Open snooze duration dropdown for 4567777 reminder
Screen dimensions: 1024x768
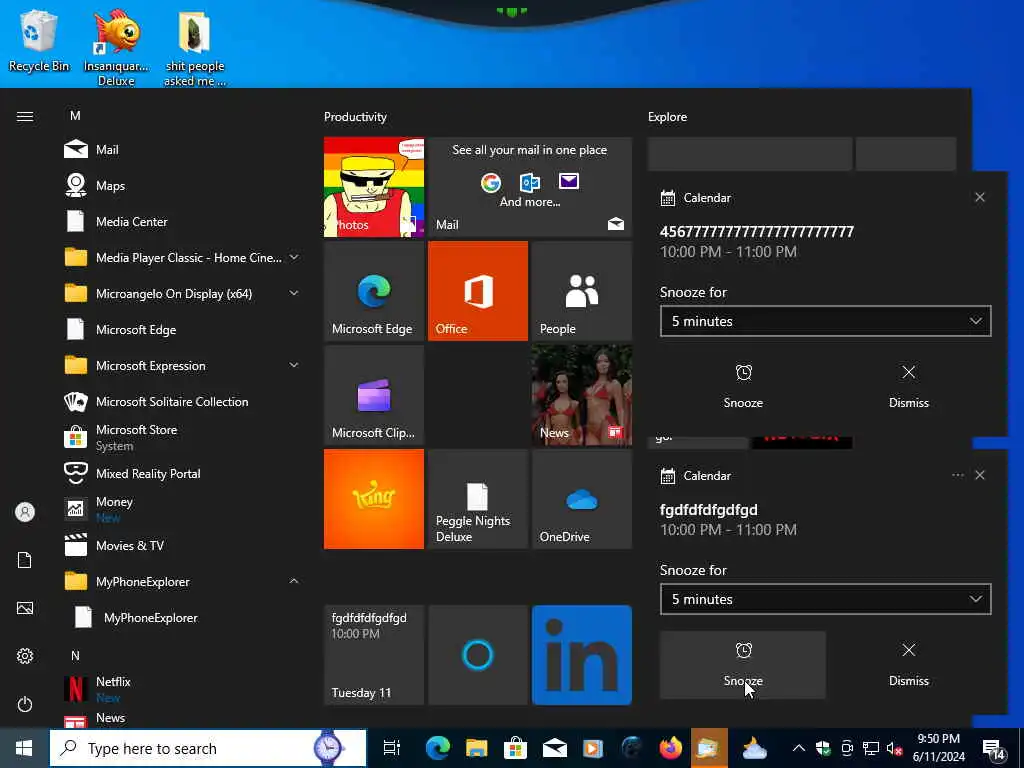[x=825, y=321]
